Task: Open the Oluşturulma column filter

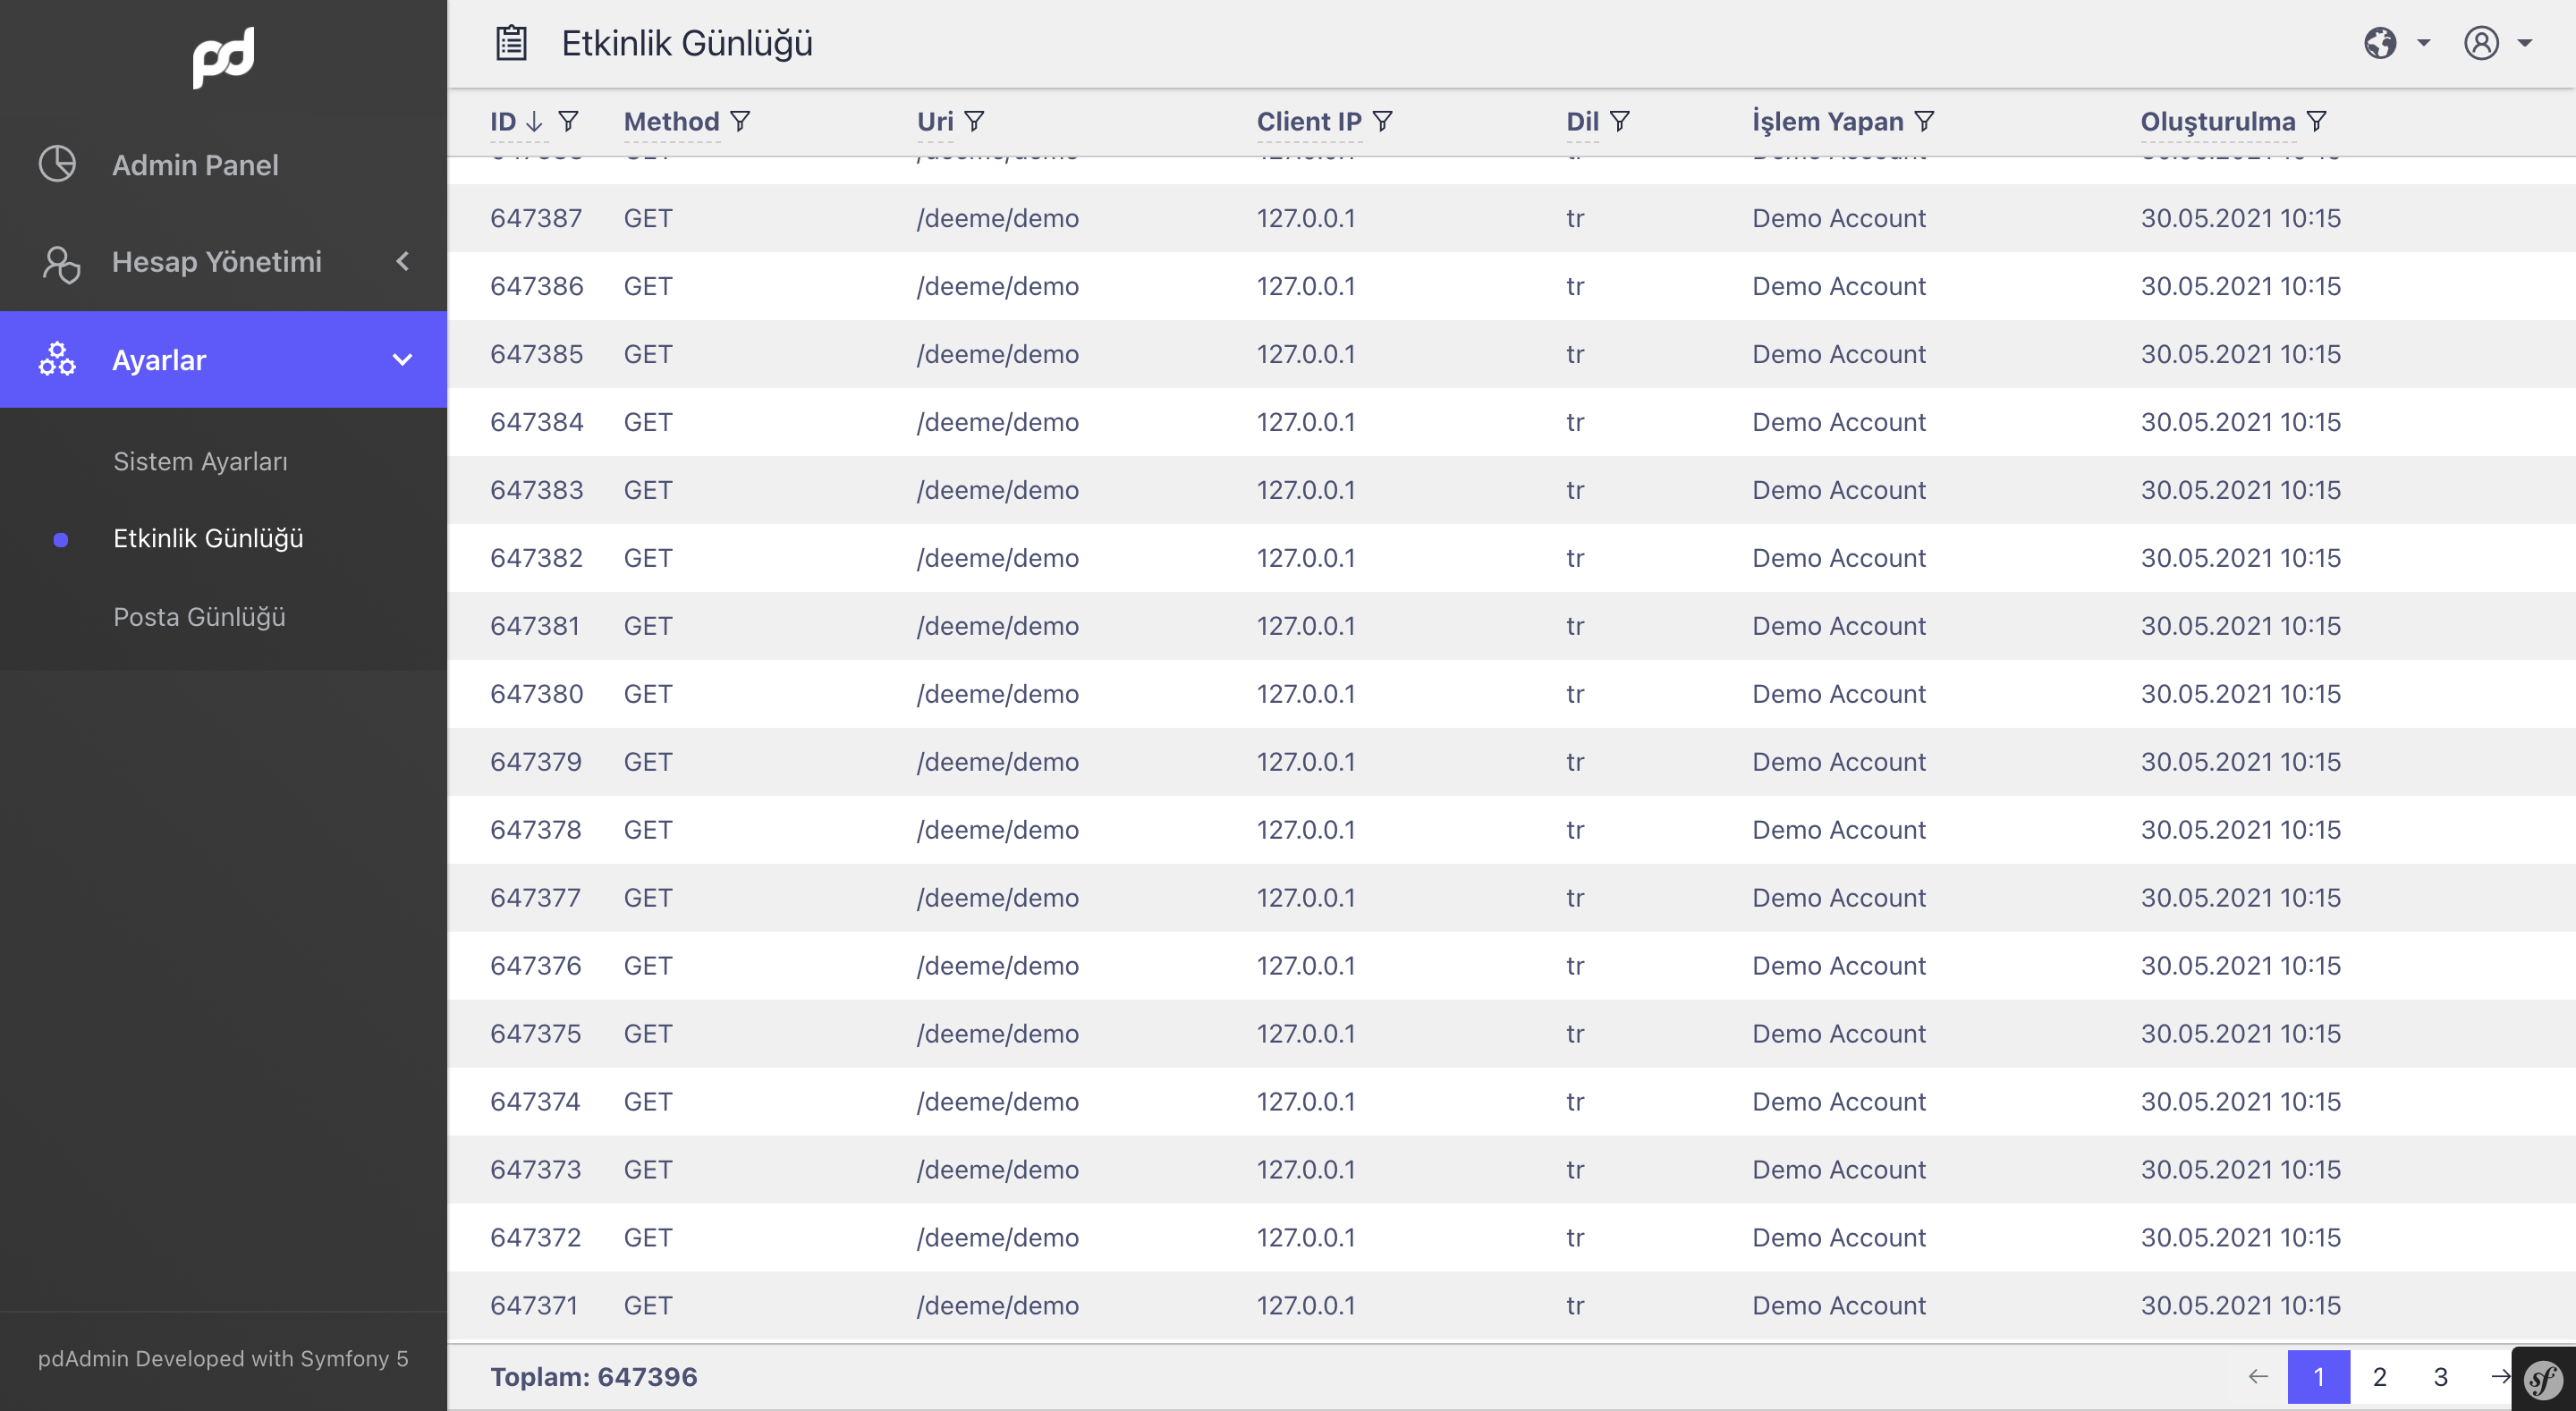Action: pos(2316,121)
